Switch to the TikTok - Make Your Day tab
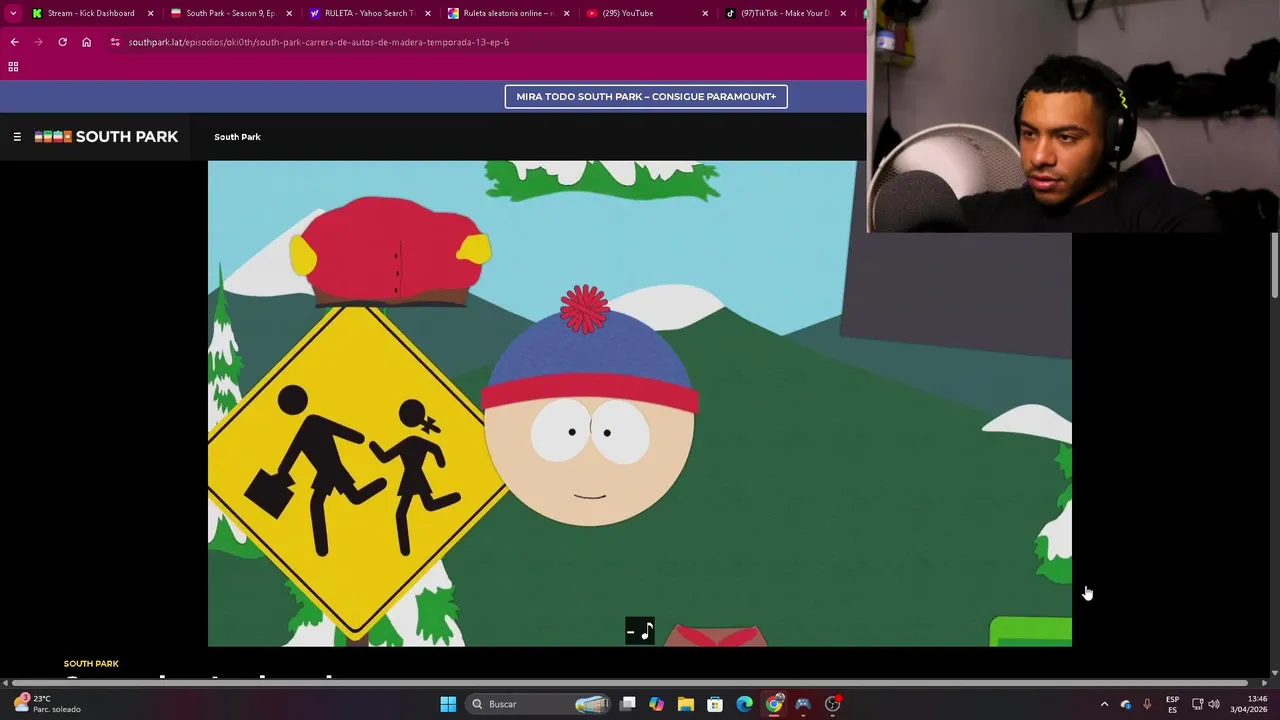 tap(784, 13)
